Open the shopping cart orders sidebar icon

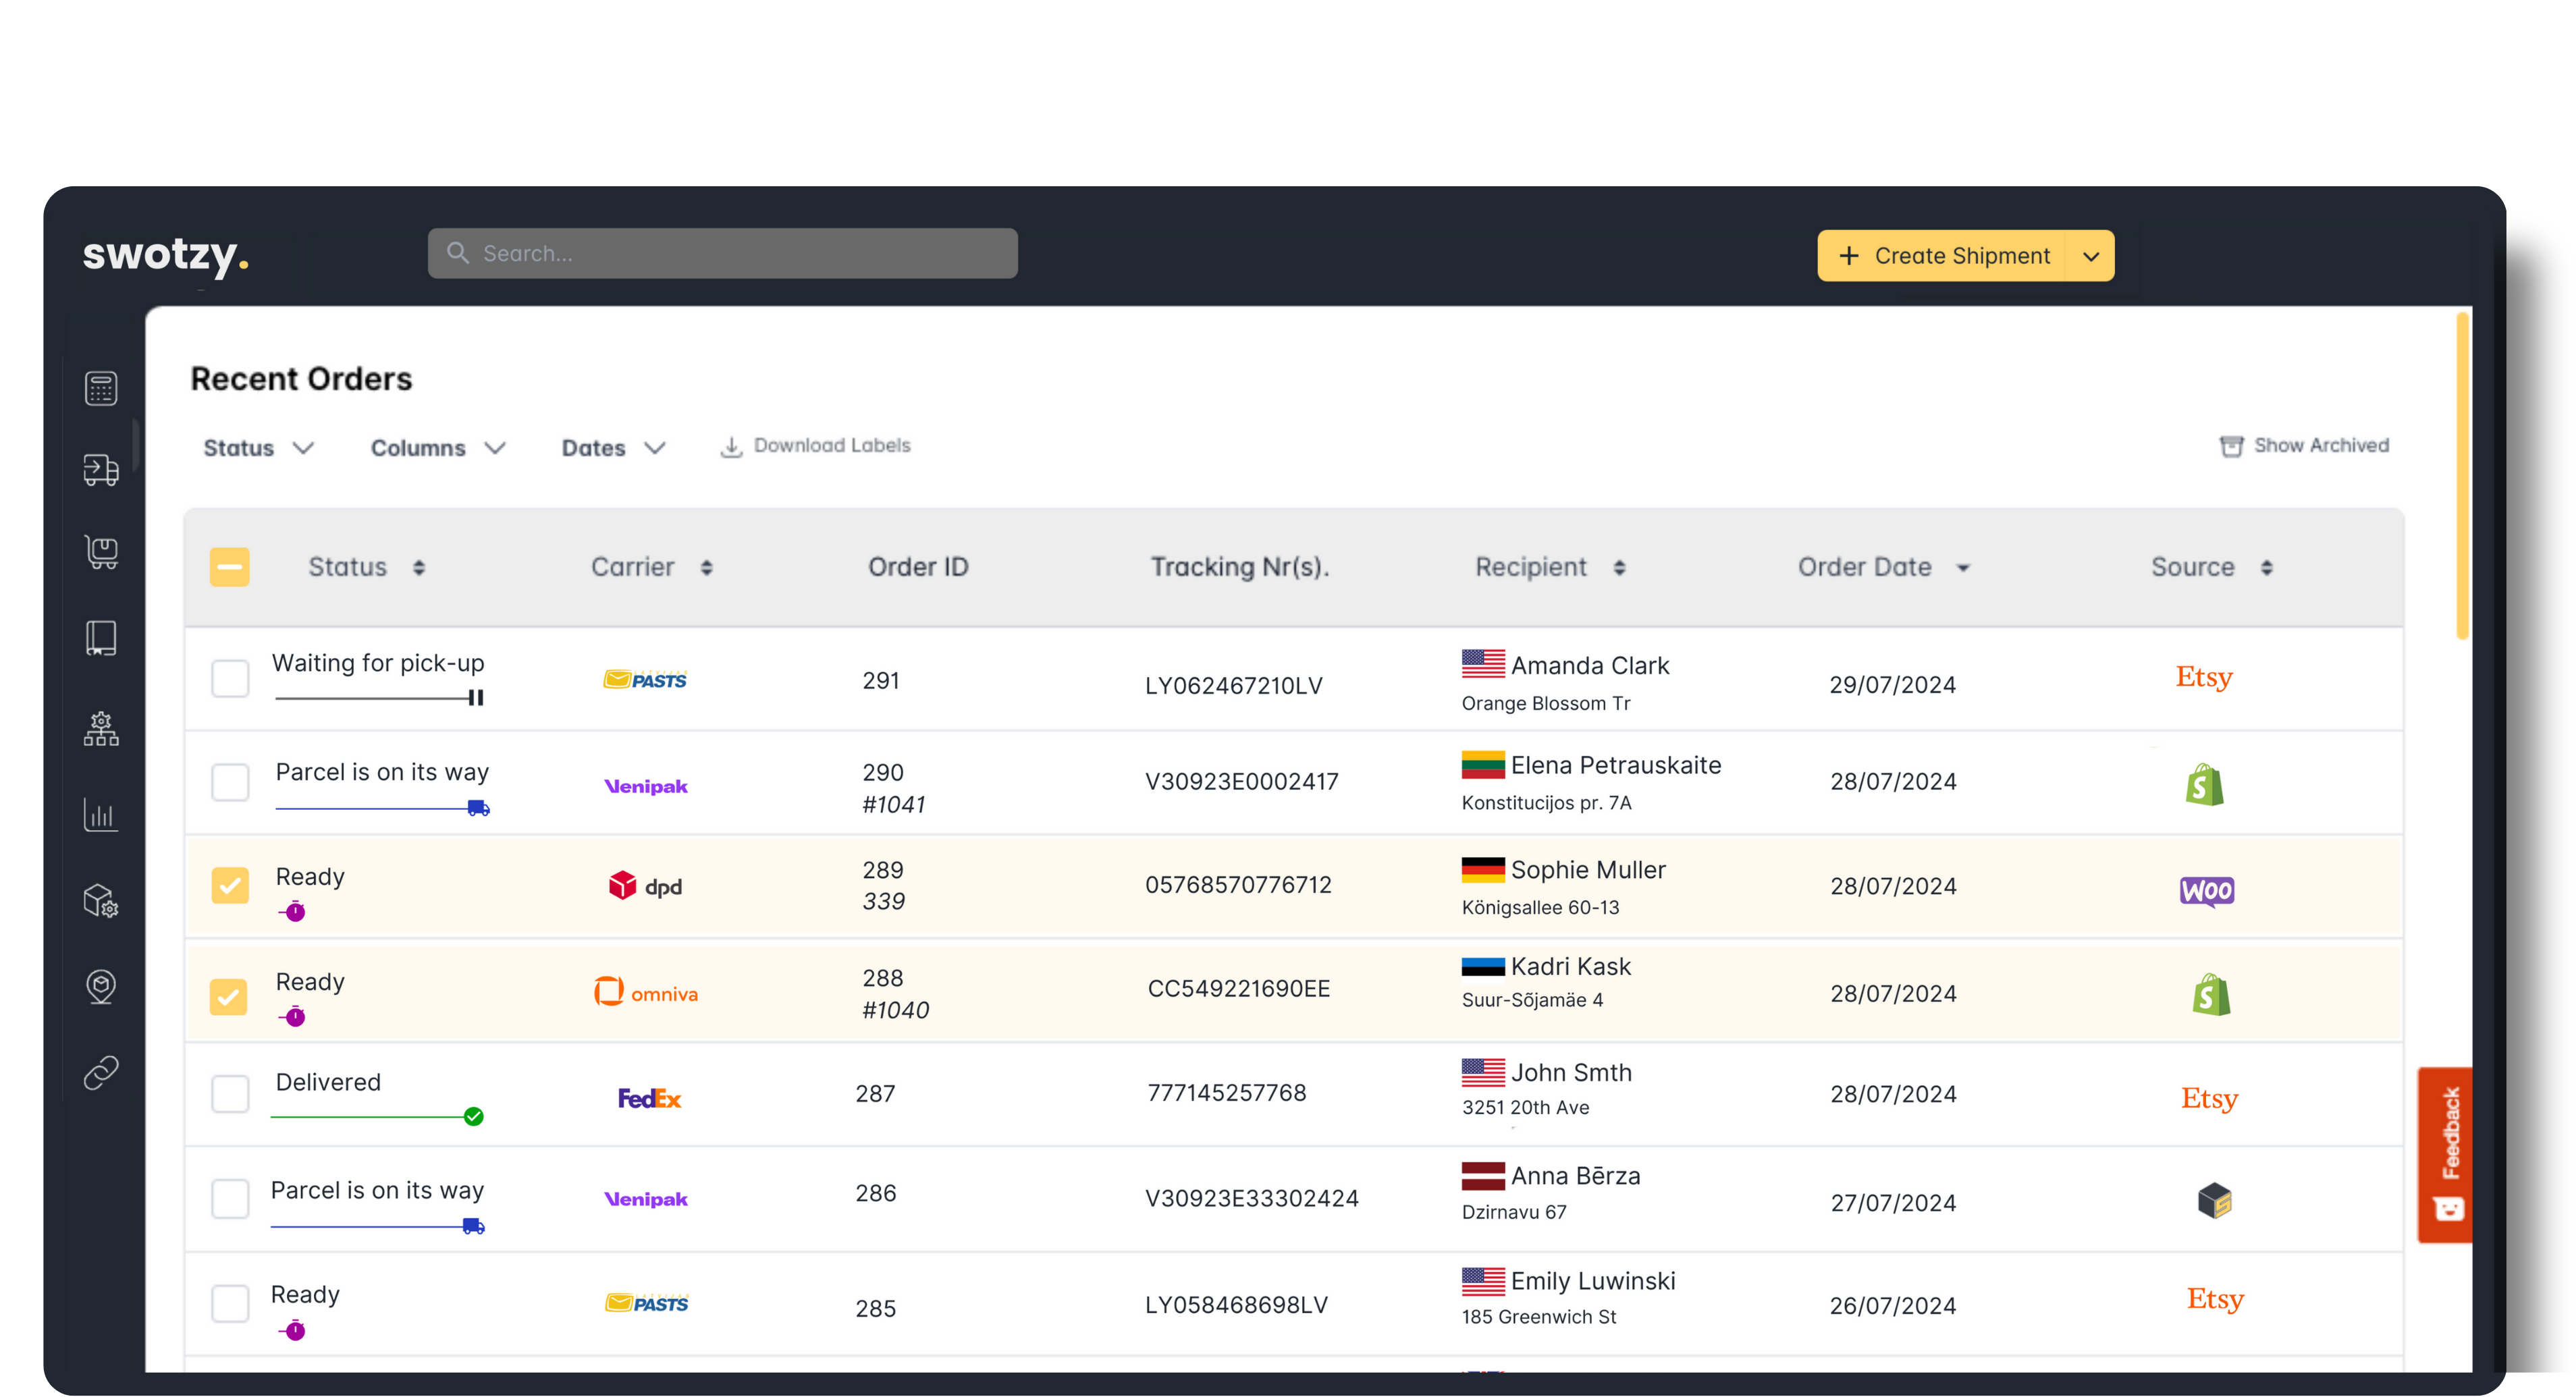[x=101, y=552]
